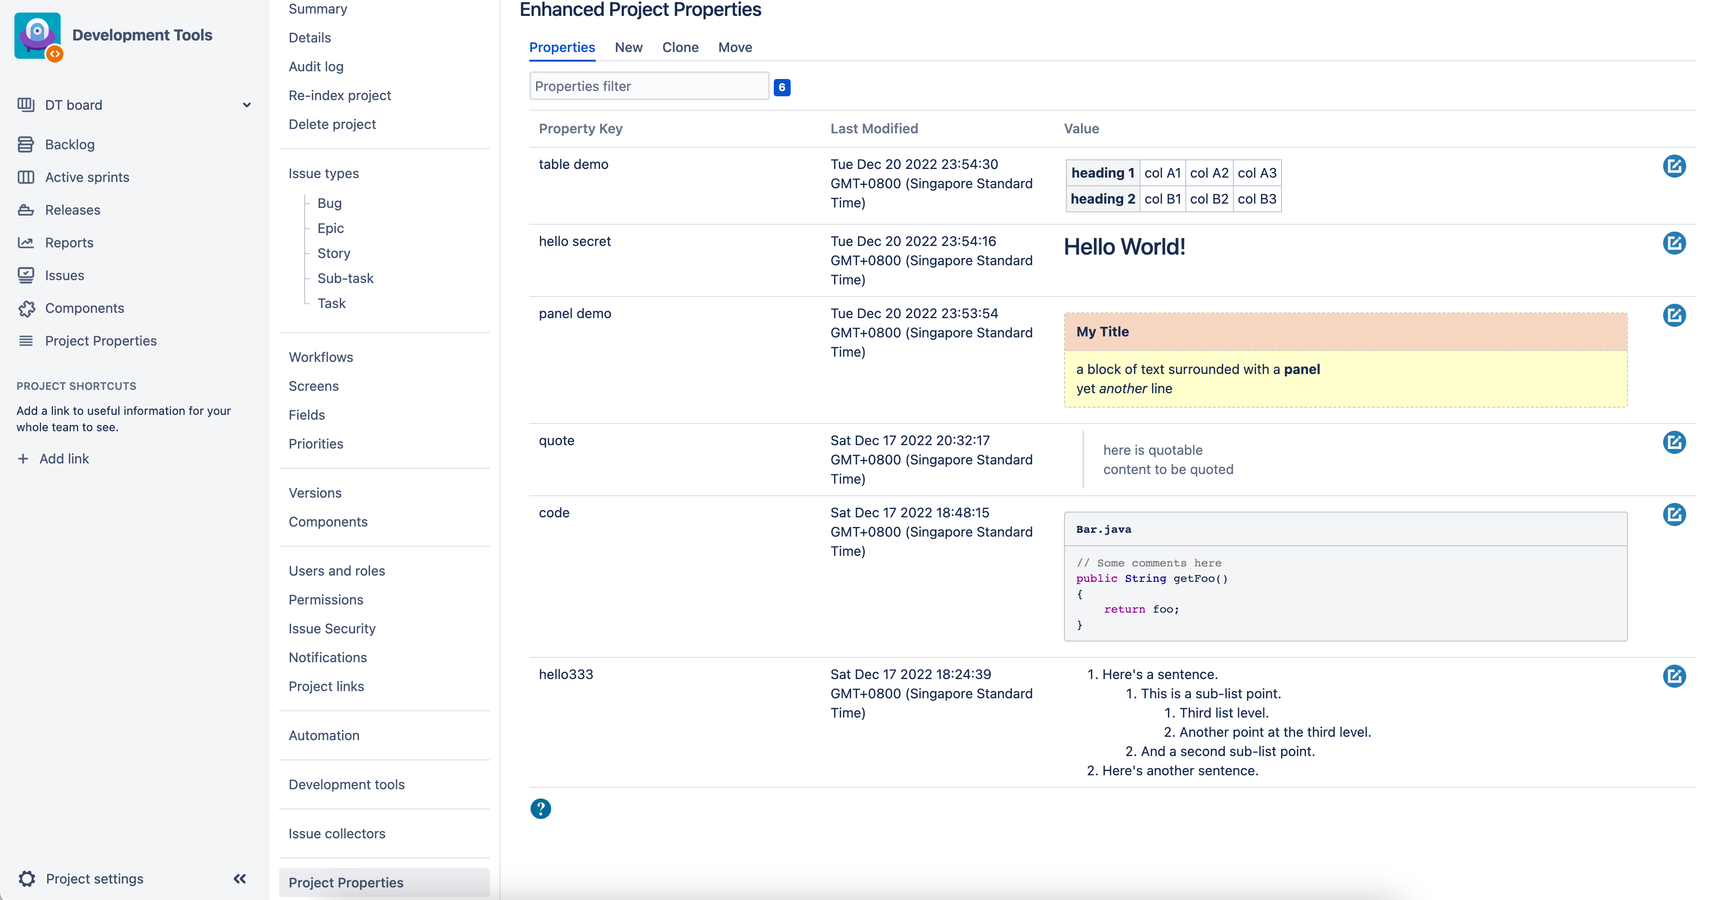The image size is (1717, 900).
Task: Open the Summary settings page
Action: [318, 9]
